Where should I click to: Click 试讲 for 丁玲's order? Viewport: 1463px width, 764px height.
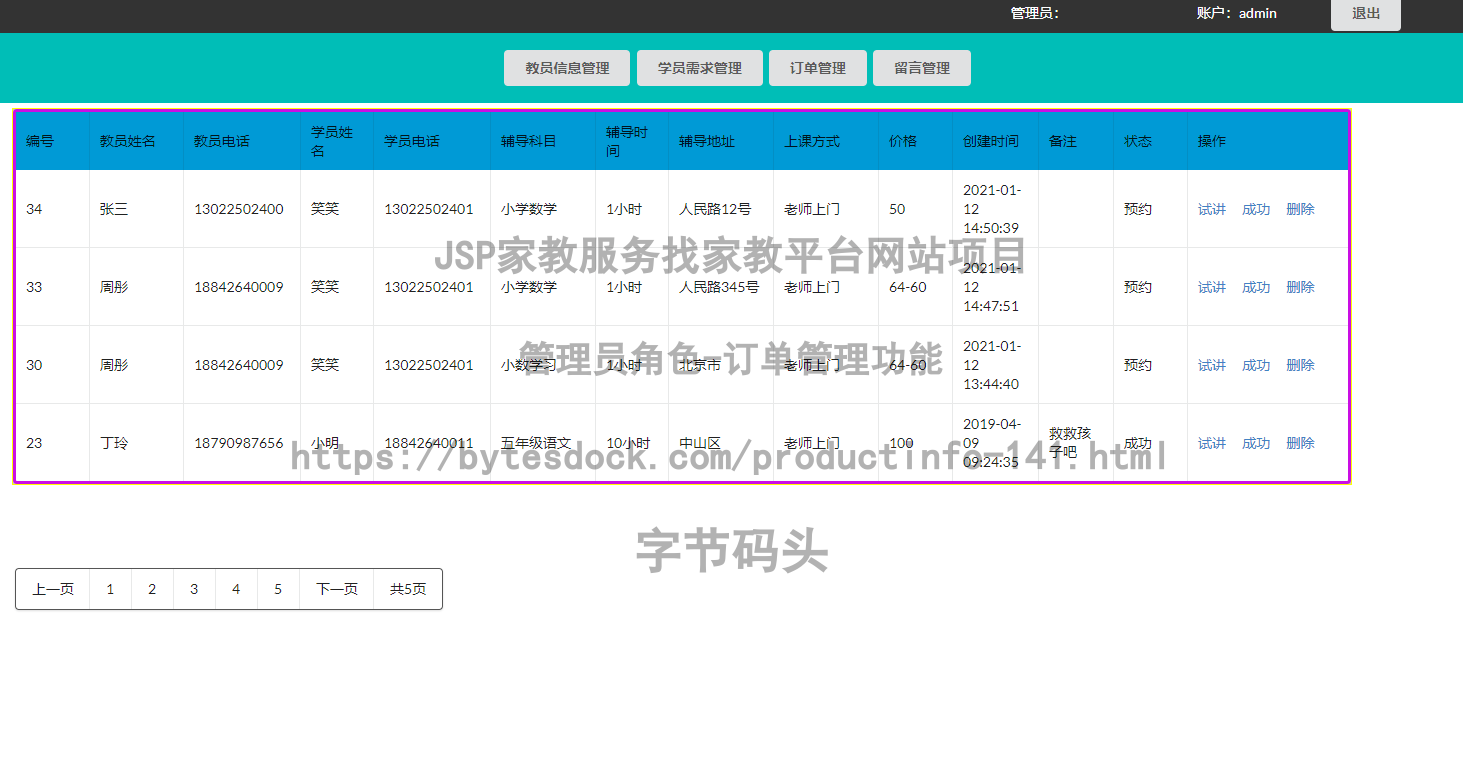[1211, 443]
